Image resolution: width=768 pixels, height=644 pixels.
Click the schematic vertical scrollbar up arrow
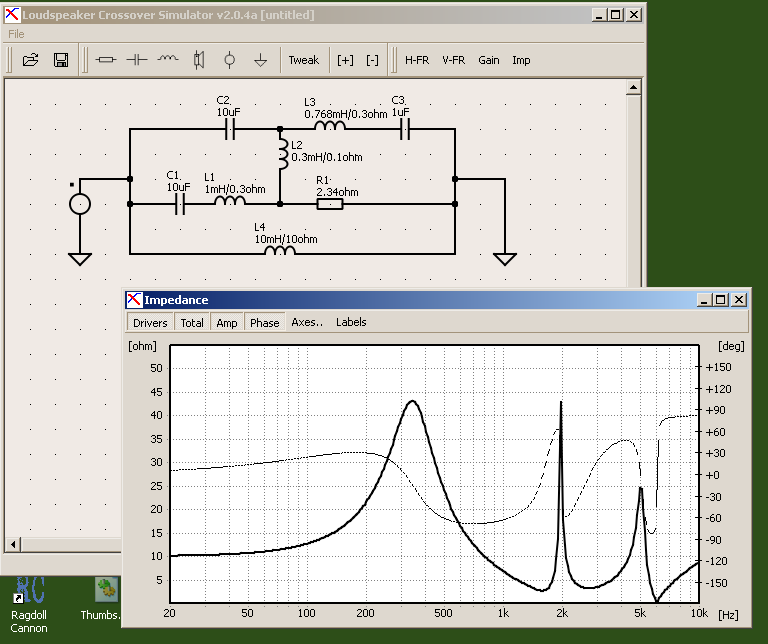(633, 88)
